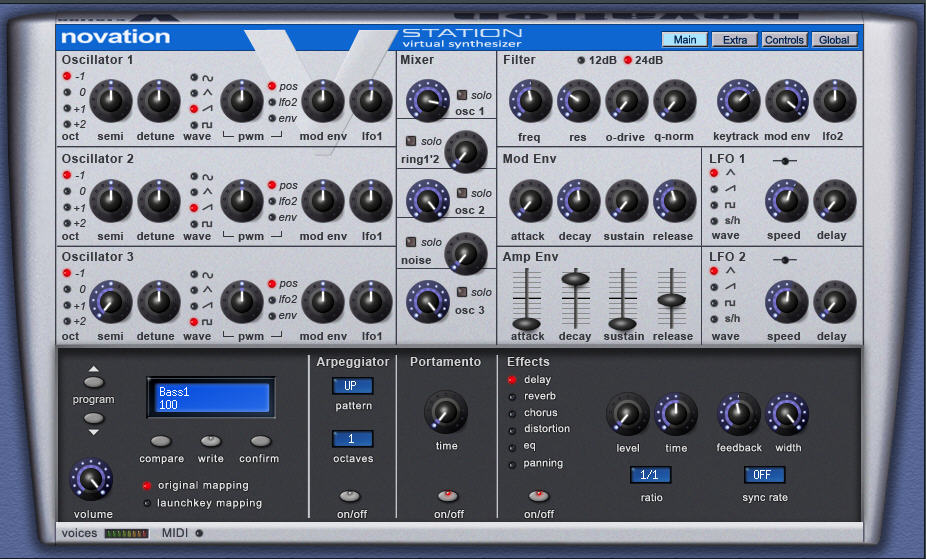
Task: Click the write button
Action: (x=211, y=441)
